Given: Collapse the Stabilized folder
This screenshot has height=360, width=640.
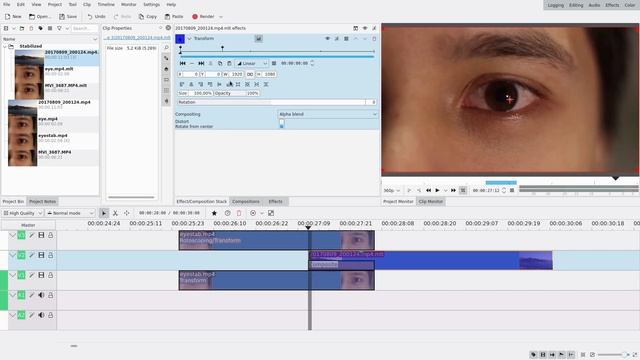Looking at the screenshot, I should (x=4, y=46).
